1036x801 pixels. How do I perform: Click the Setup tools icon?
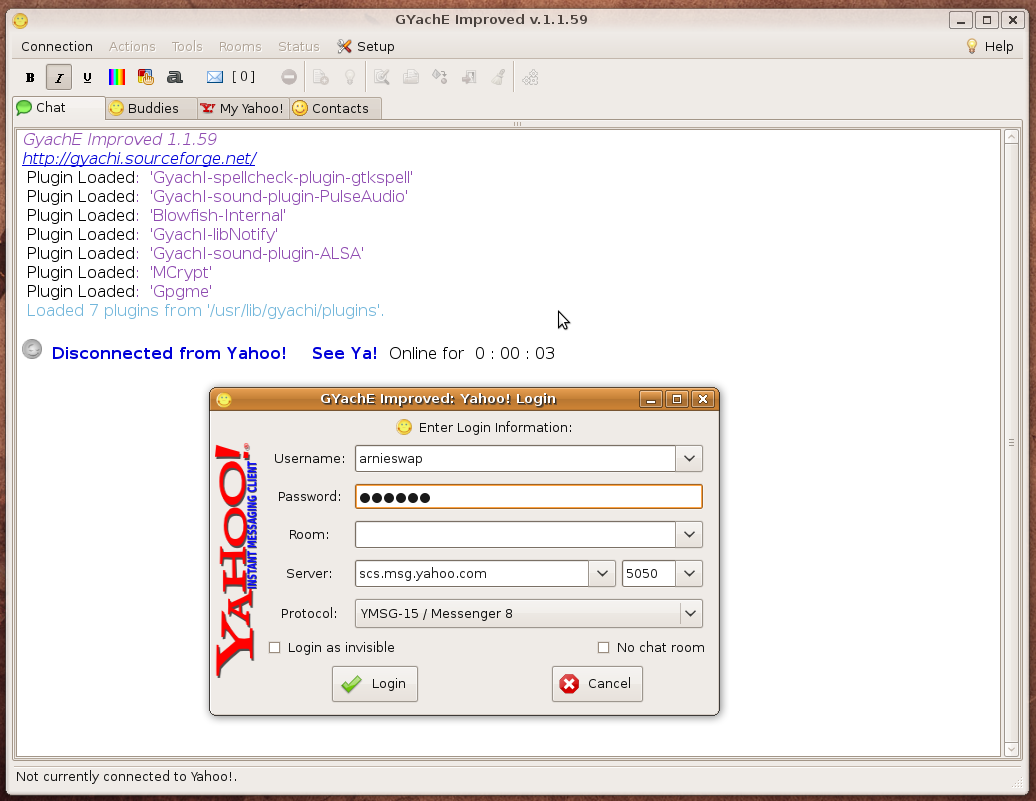[345, 46]
